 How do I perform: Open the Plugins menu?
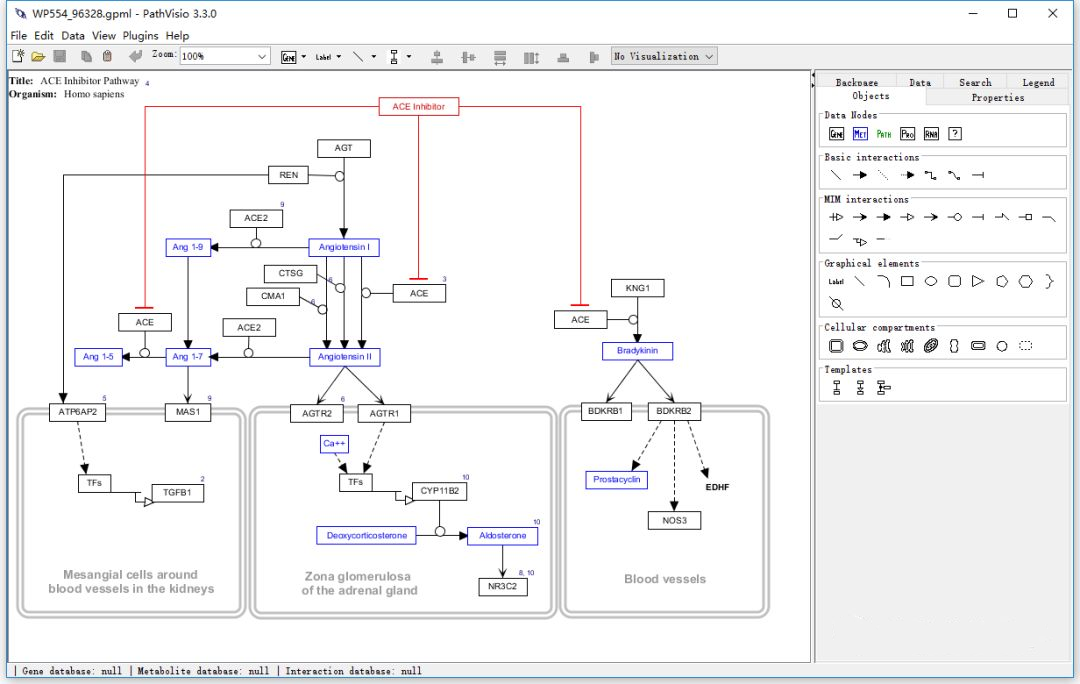[141, 36]
